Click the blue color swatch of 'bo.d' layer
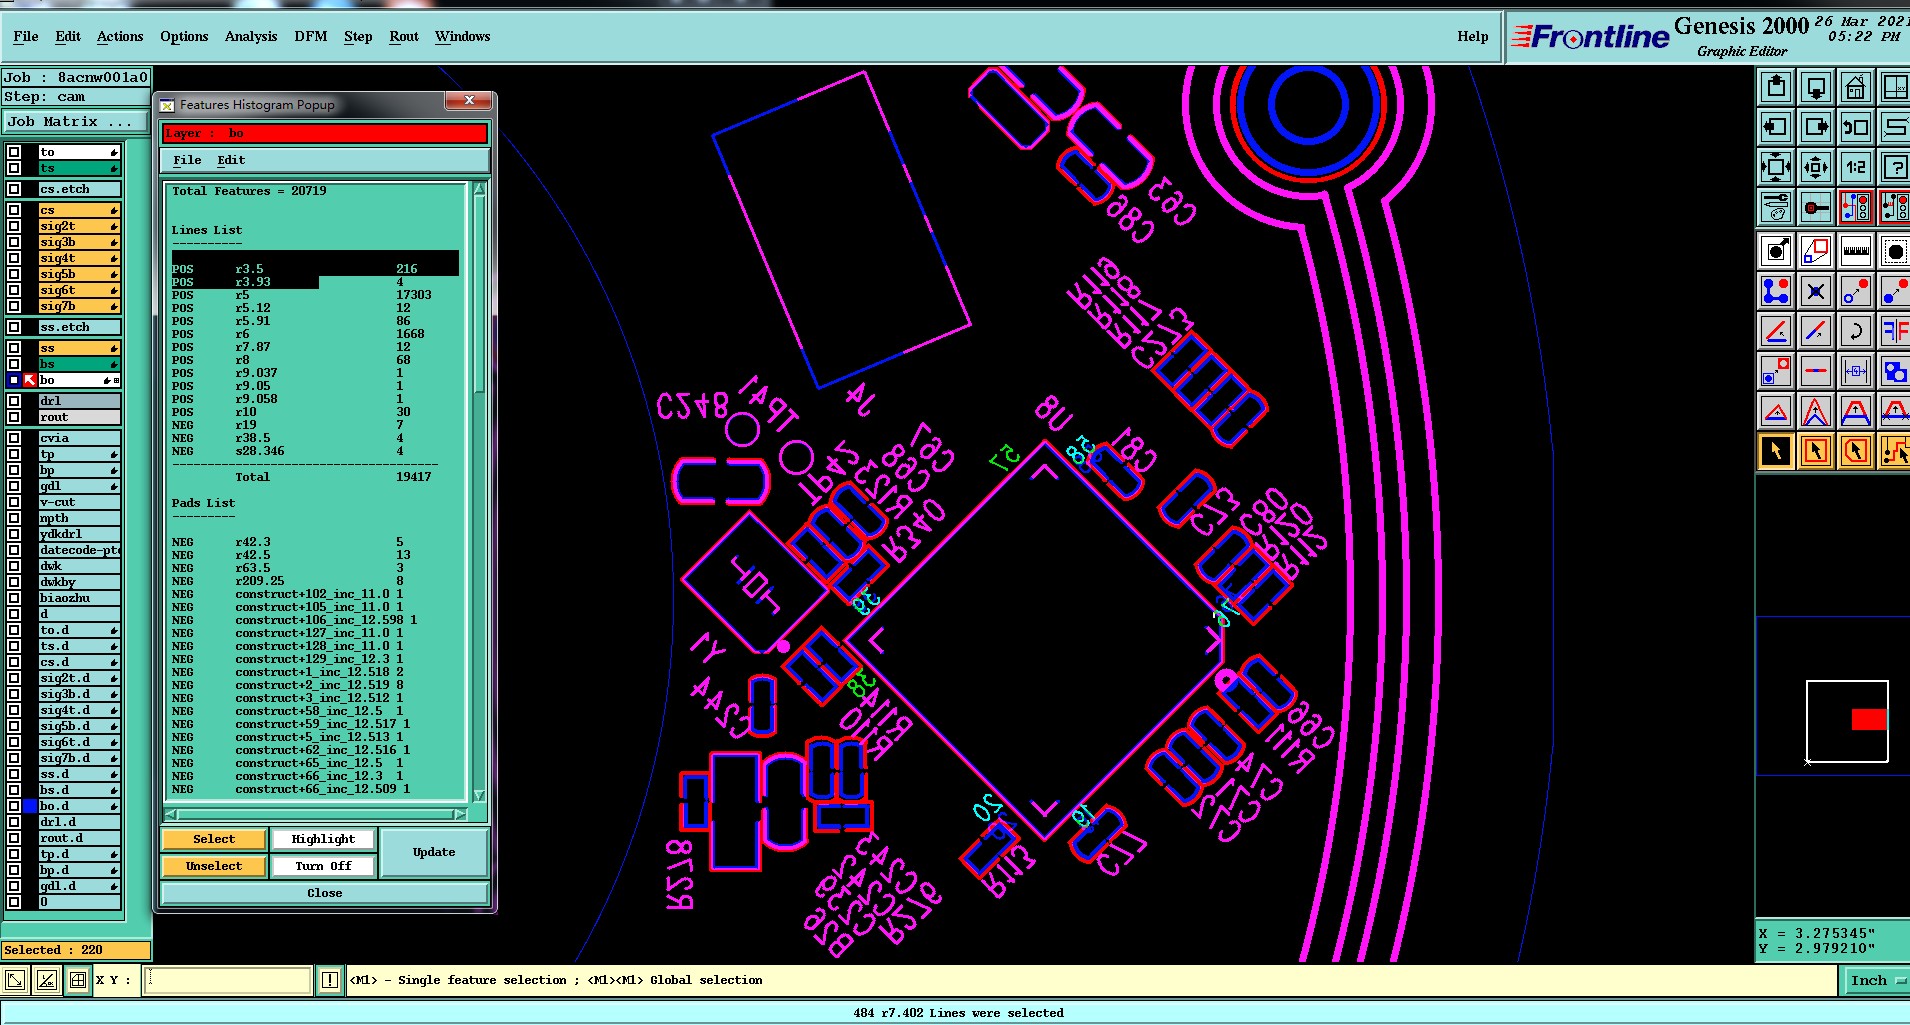Screen dimensions: 1910x1025 [30, 806]
